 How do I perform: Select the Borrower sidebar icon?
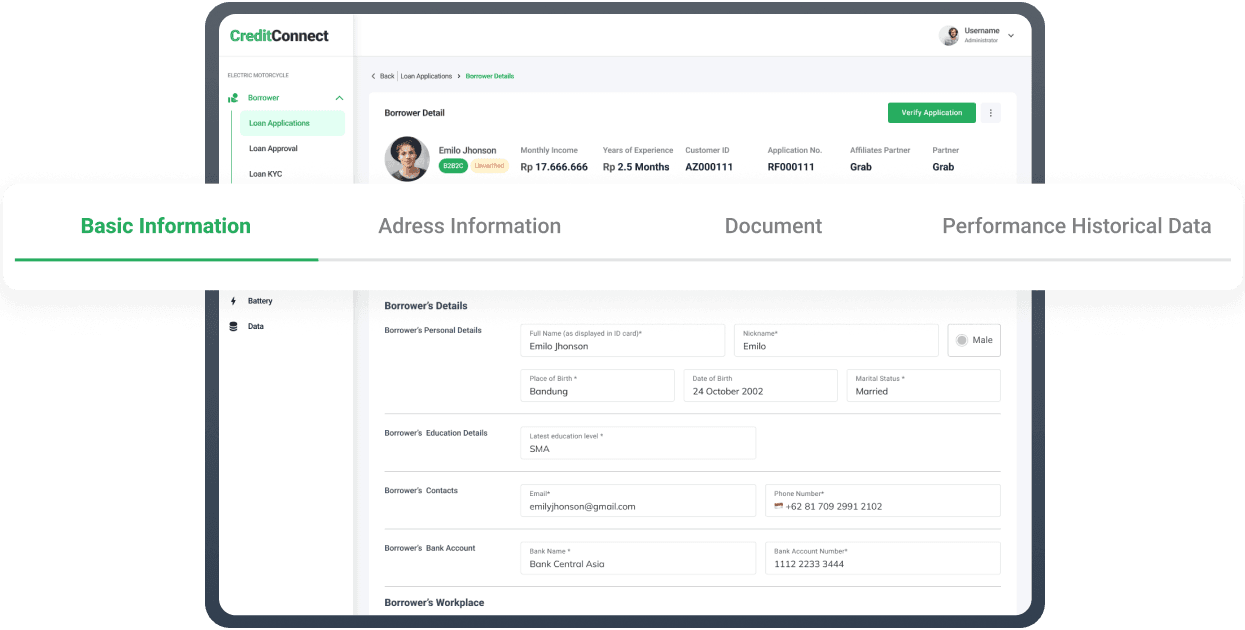233,98
